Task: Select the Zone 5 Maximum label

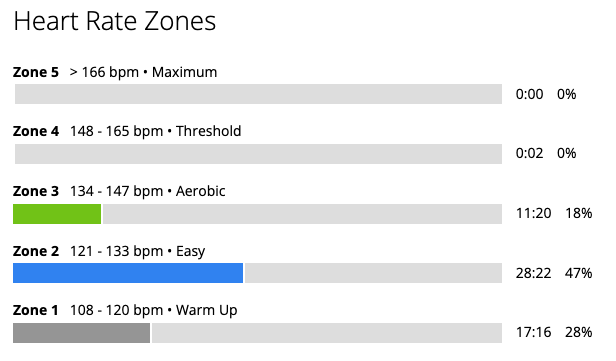Action: [x=115, y=72]
